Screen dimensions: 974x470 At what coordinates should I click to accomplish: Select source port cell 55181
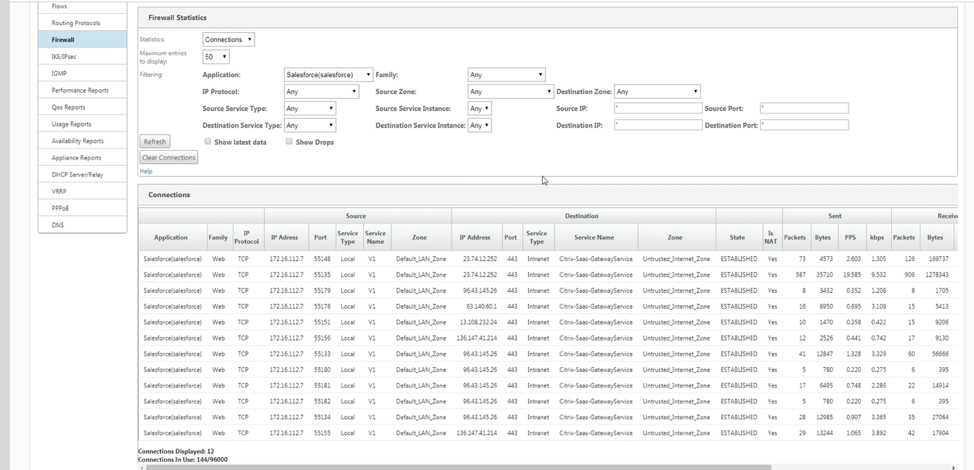322,385
